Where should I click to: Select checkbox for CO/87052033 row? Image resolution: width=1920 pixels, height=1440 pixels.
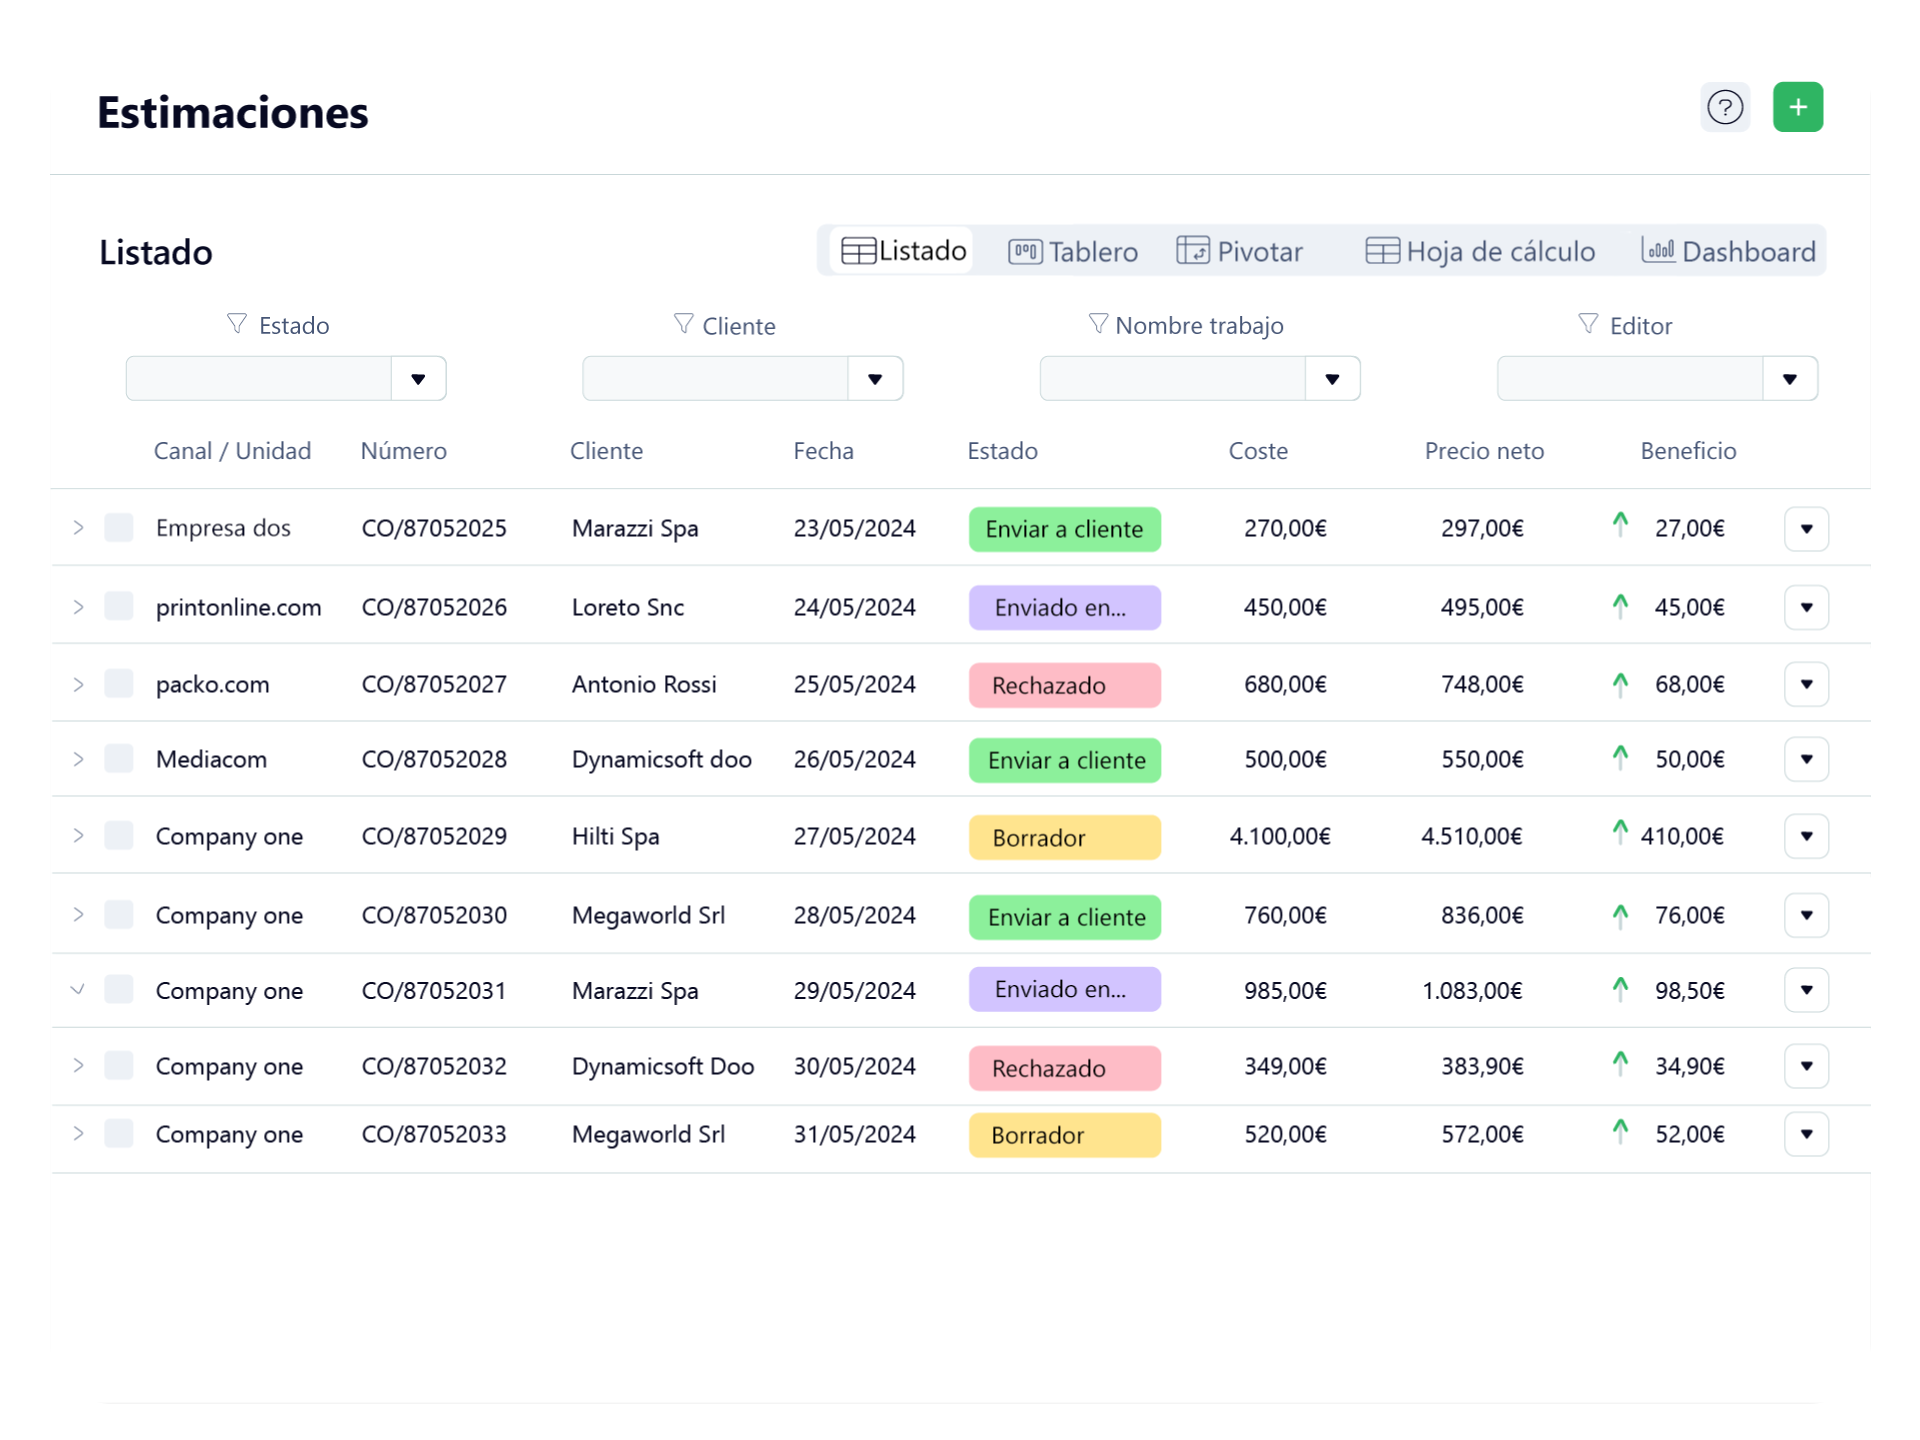[x=119, y=1134]
